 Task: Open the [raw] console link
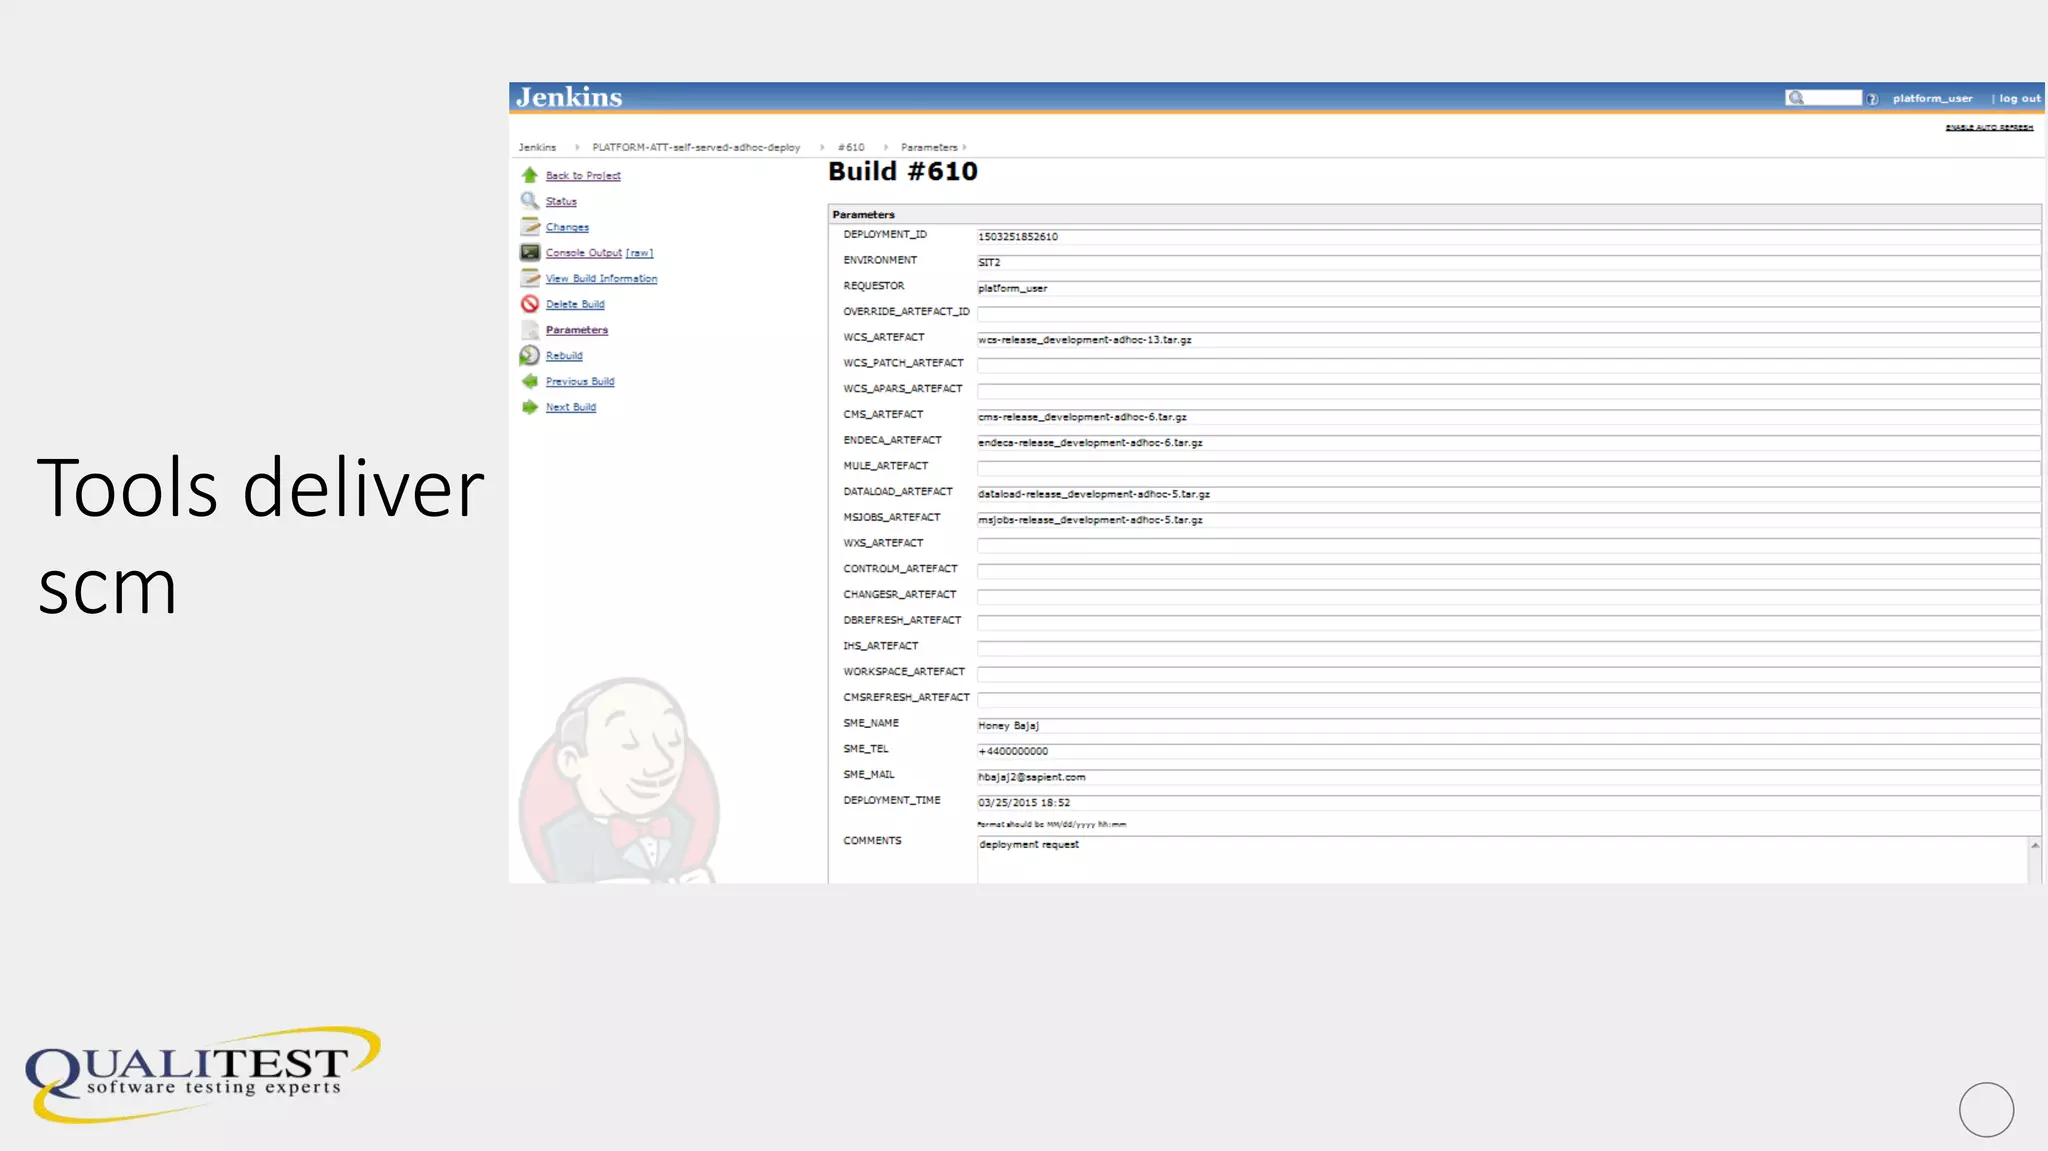coord(640,253)
